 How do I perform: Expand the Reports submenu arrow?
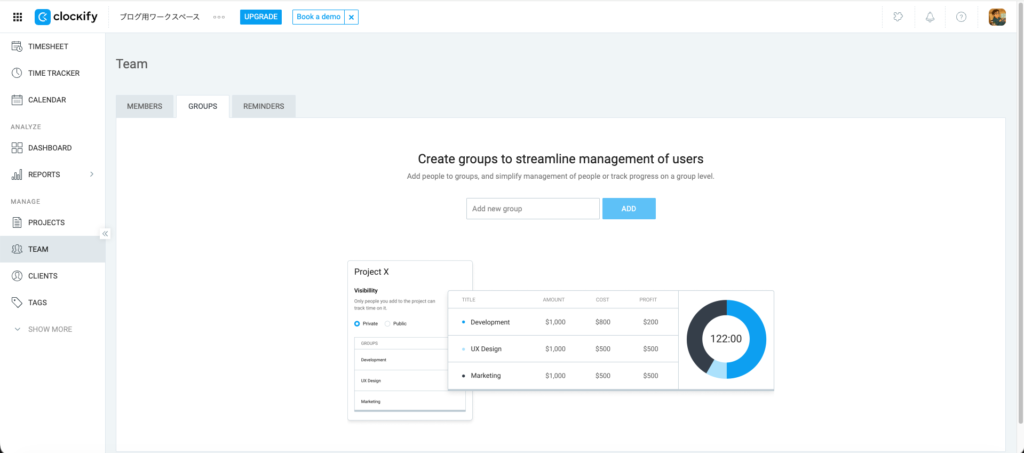[x=92, y=175]
